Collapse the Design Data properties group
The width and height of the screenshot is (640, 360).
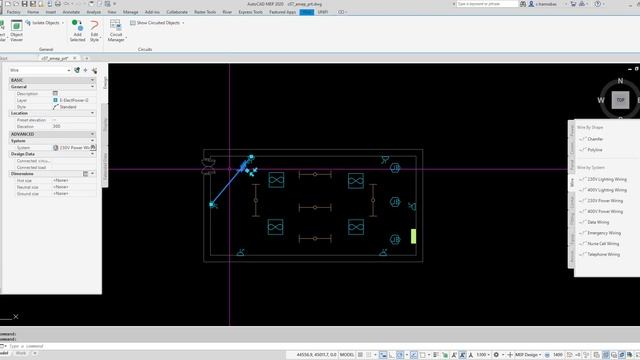pos(92,154)
